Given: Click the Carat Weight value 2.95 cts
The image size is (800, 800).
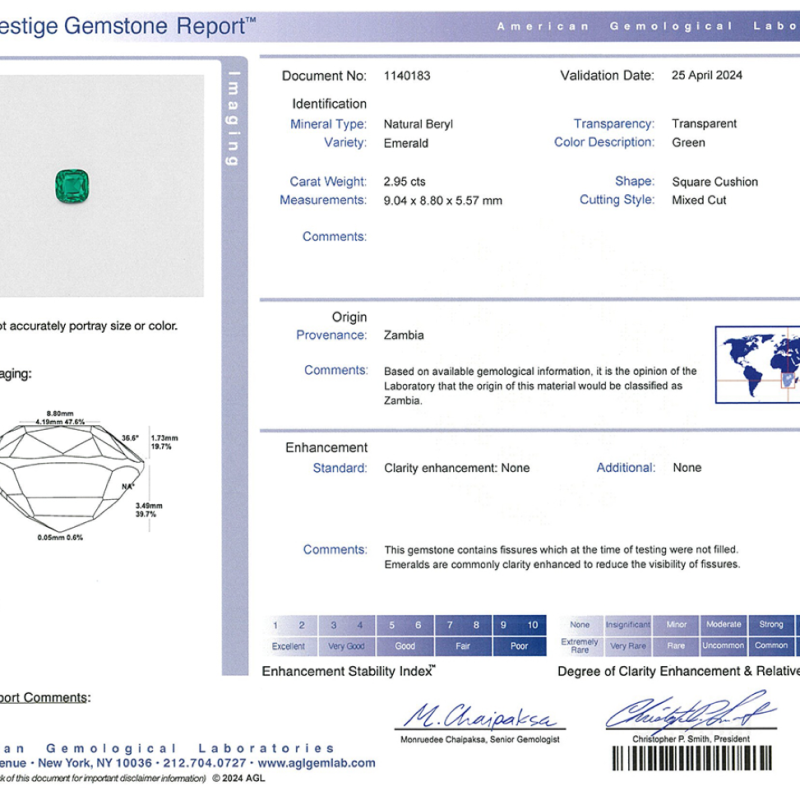Looking at the screenshot, I should (x=404, y=182).
